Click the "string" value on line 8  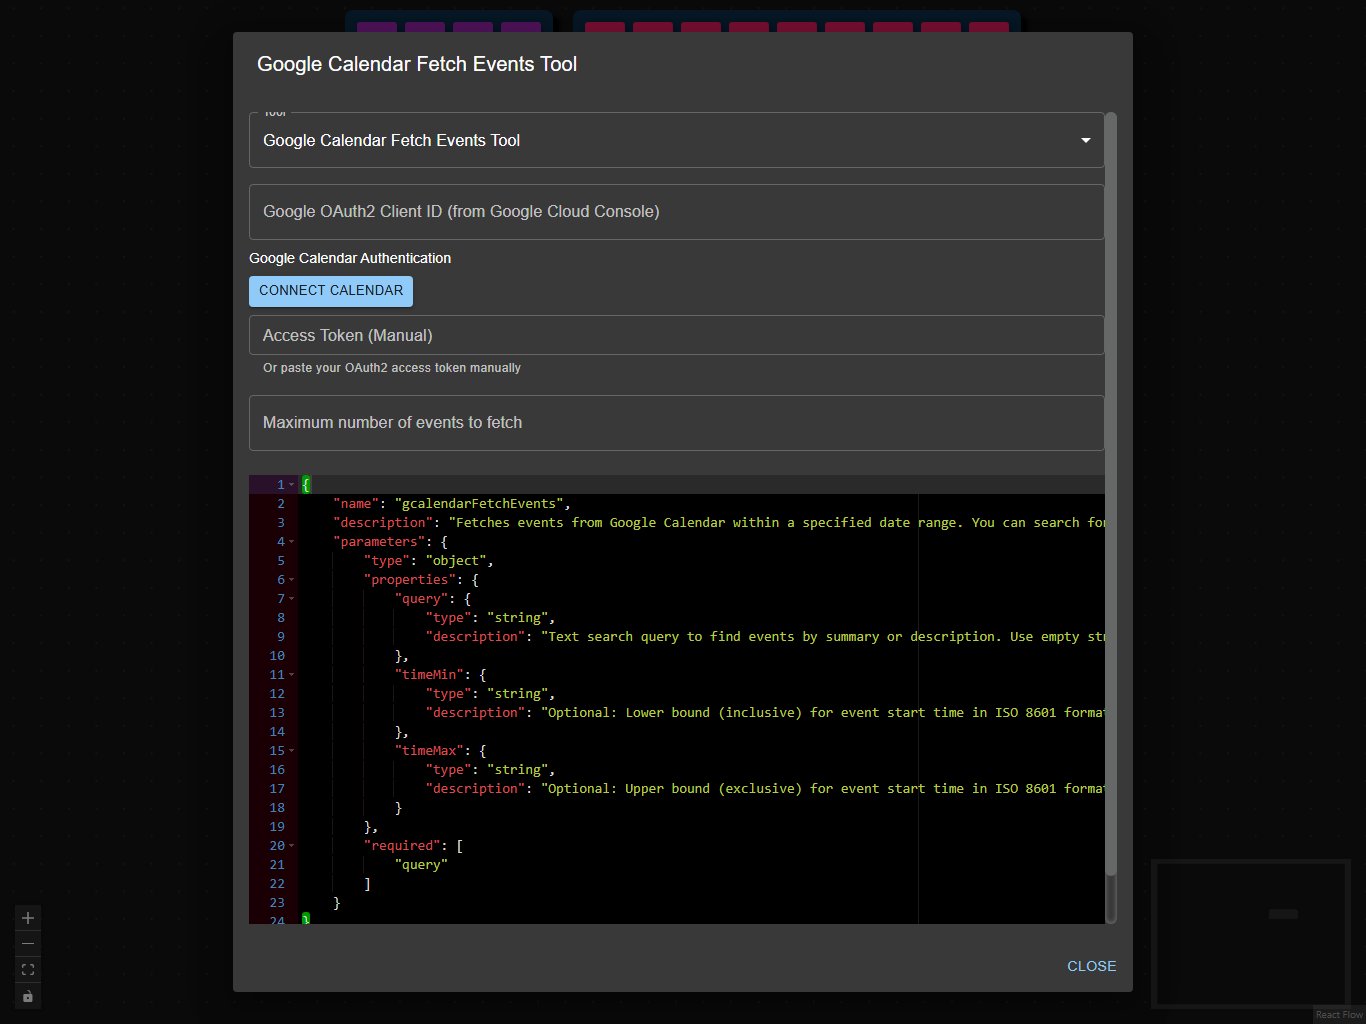pos(517,618)
